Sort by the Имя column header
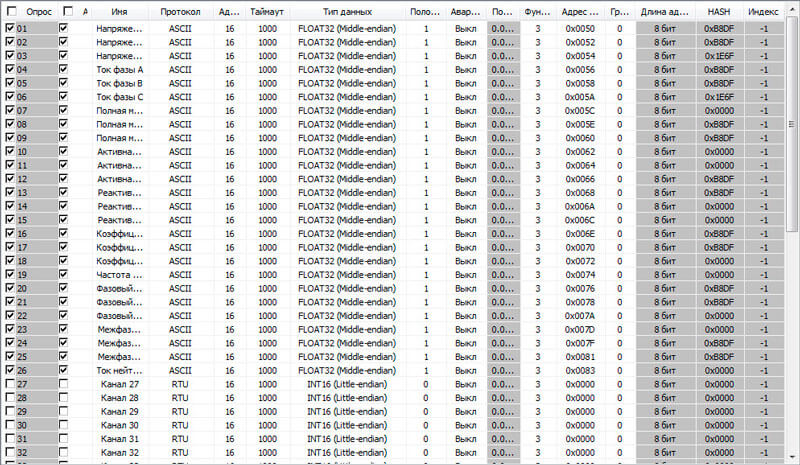This screenshot has height=465, width=800. coord(119,10)
